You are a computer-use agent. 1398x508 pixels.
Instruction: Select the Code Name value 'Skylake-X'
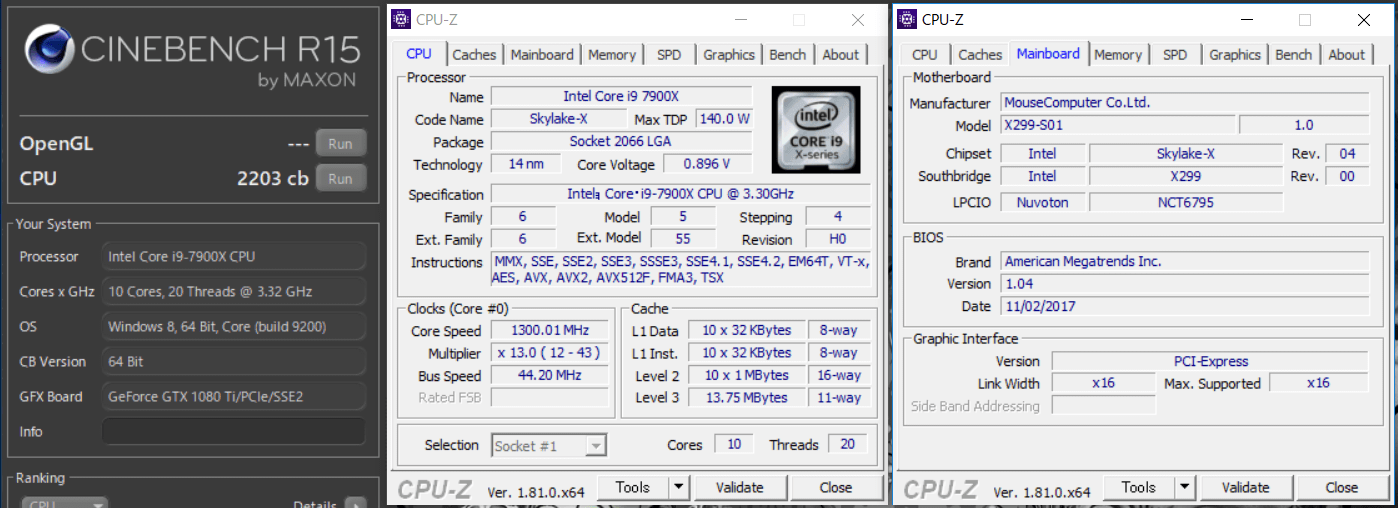click(x=559, y=119)
